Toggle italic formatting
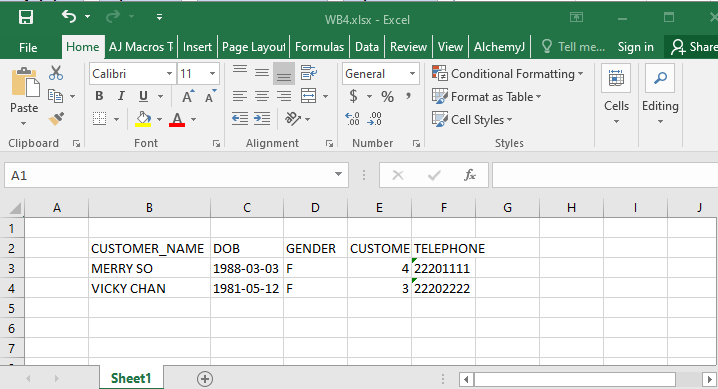718x389 pixels. (x=121, y=97)
